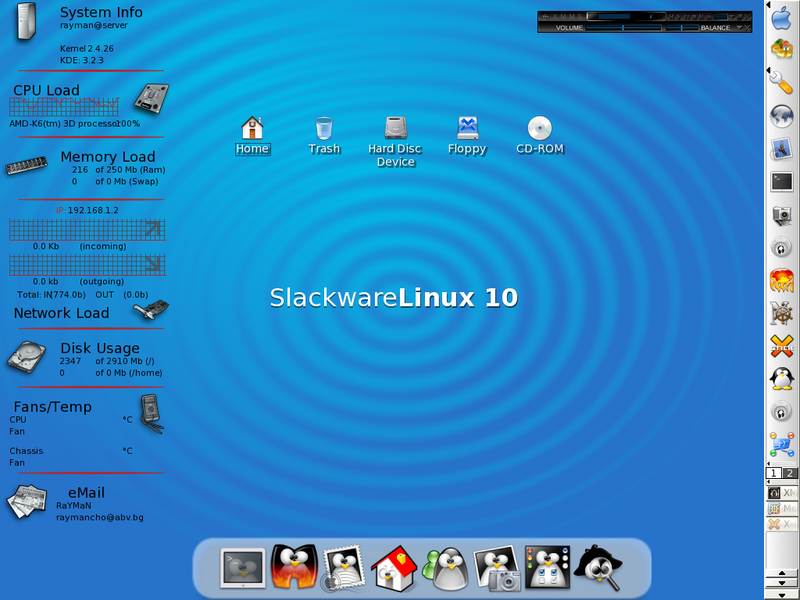Switch to virtual desktop 2
The image size is (800, 600).
(790, 473)
